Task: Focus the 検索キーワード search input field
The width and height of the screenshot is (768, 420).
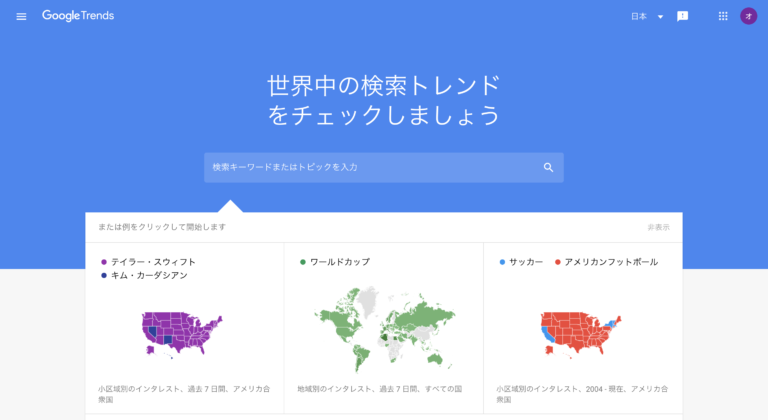Action: click(x=384, y=168)
